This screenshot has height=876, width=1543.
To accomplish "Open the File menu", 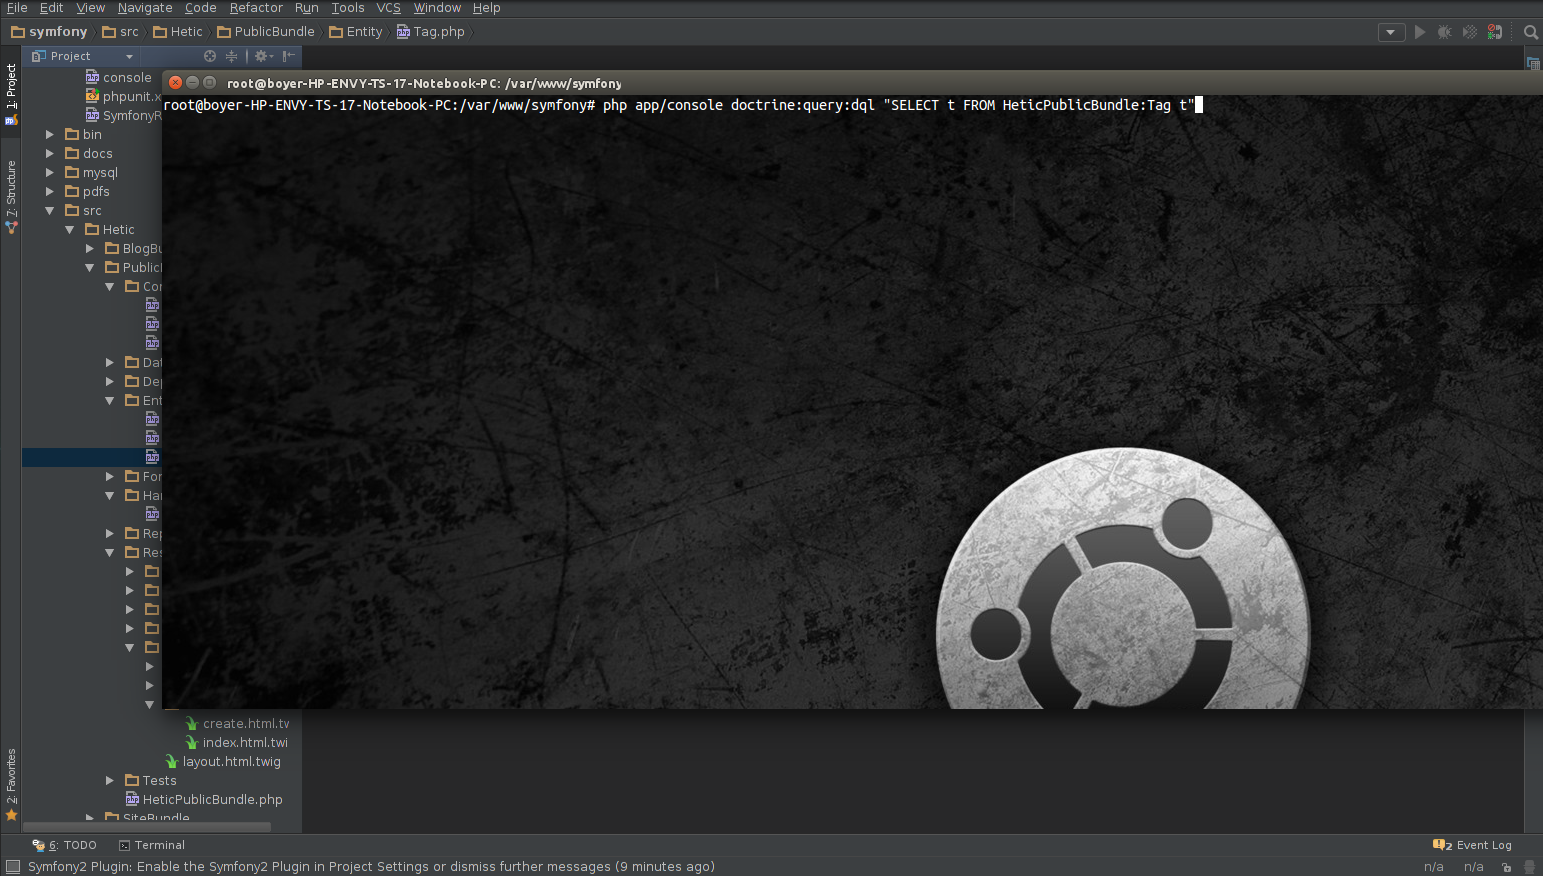I will click(17, 8).
